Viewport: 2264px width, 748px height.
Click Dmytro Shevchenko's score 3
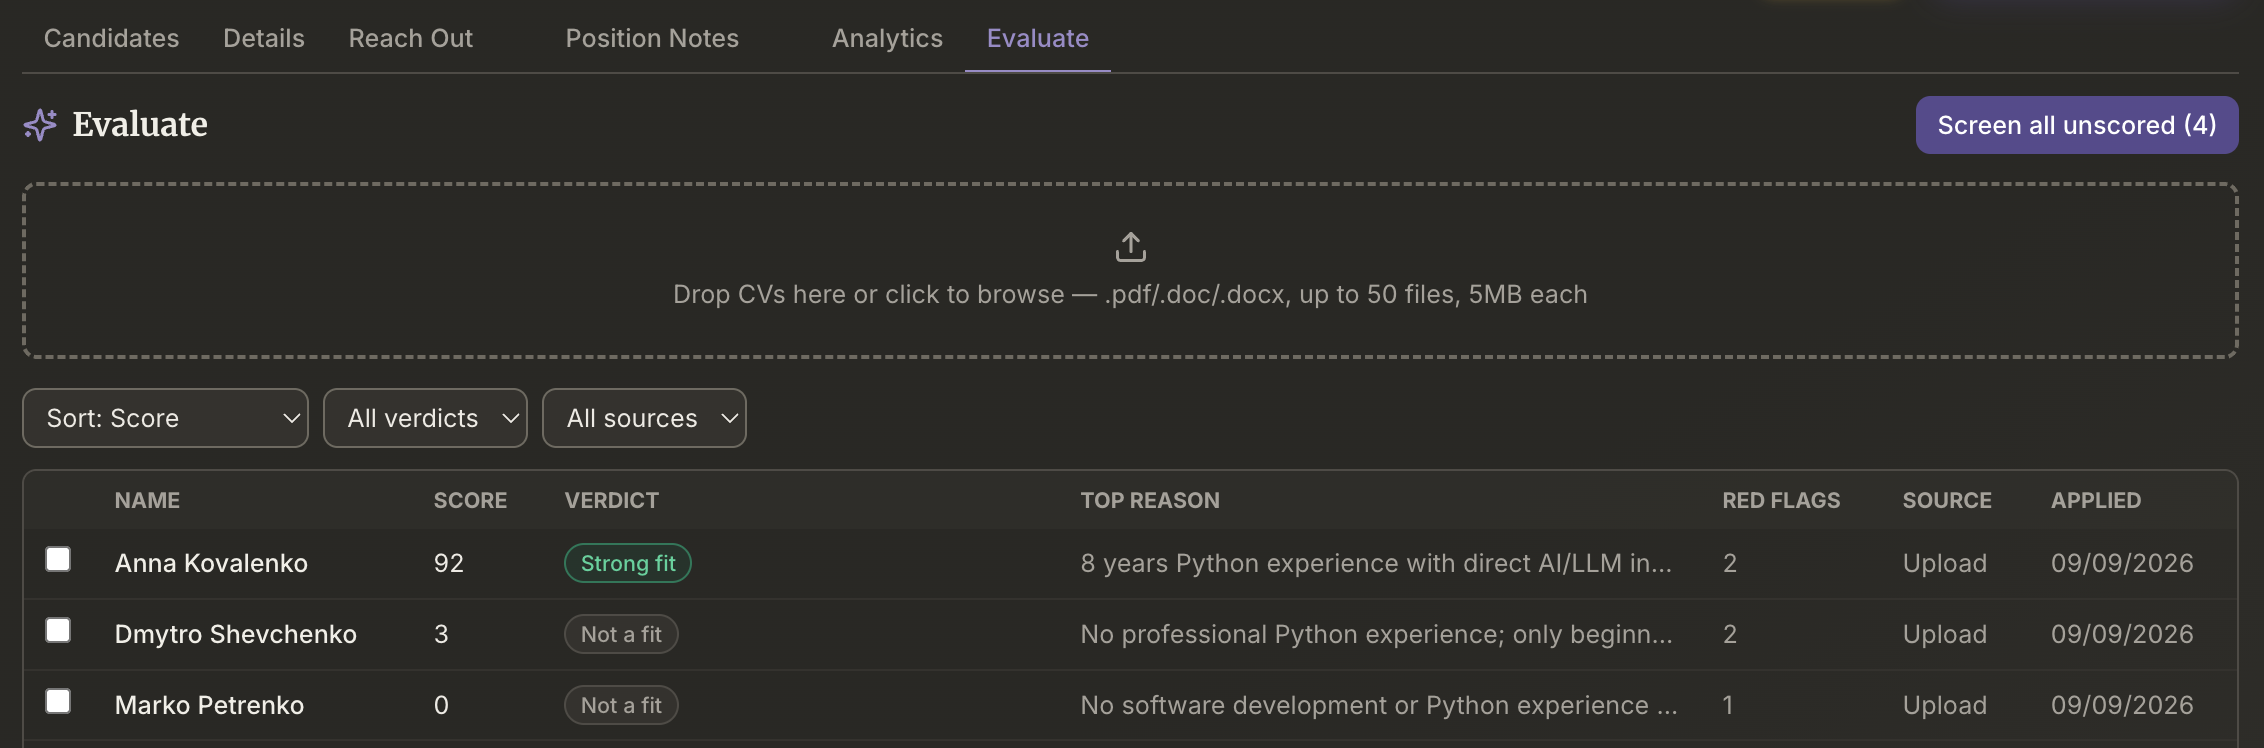pyautogui.click(x=441, y=634)
